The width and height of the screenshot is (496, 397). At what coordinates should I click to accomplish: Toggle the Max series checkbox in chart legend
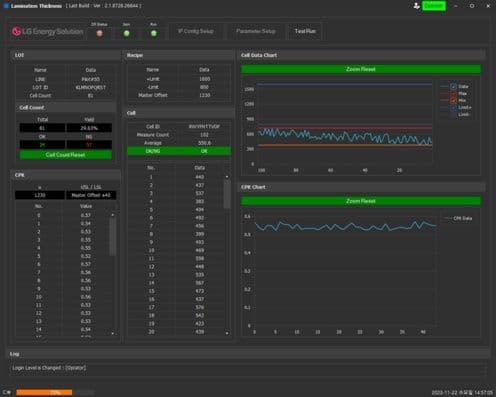point(453,93)
